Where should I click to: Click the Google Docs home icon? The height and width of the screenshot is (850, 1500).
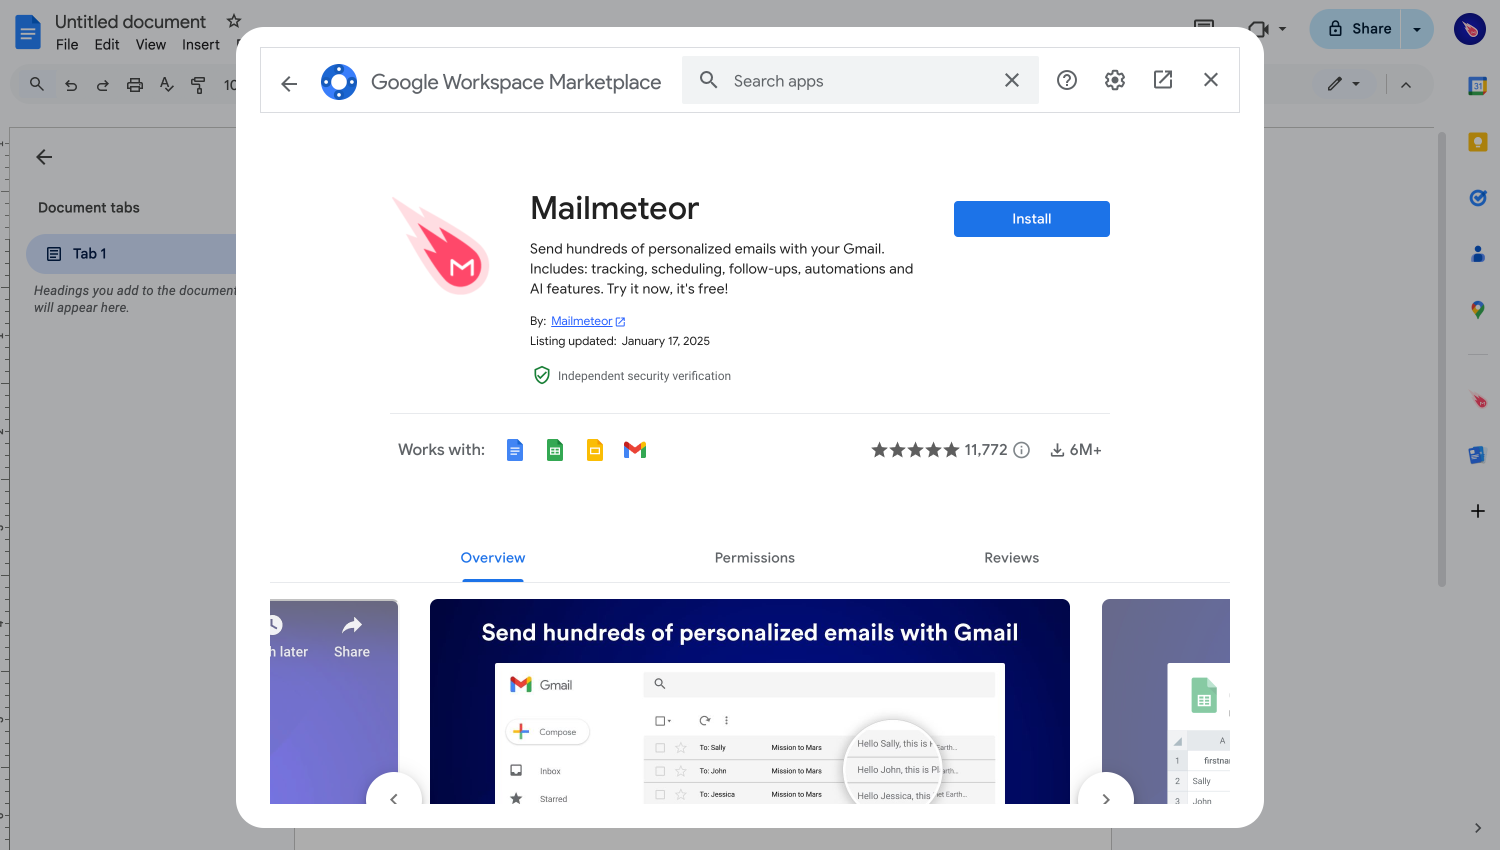point(28,32)
